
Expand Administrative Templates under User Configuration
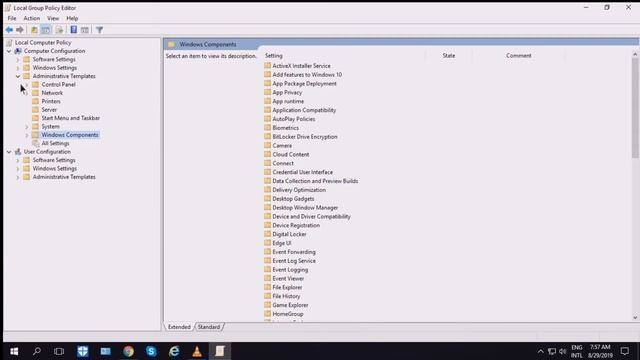[x=18, y=177]
